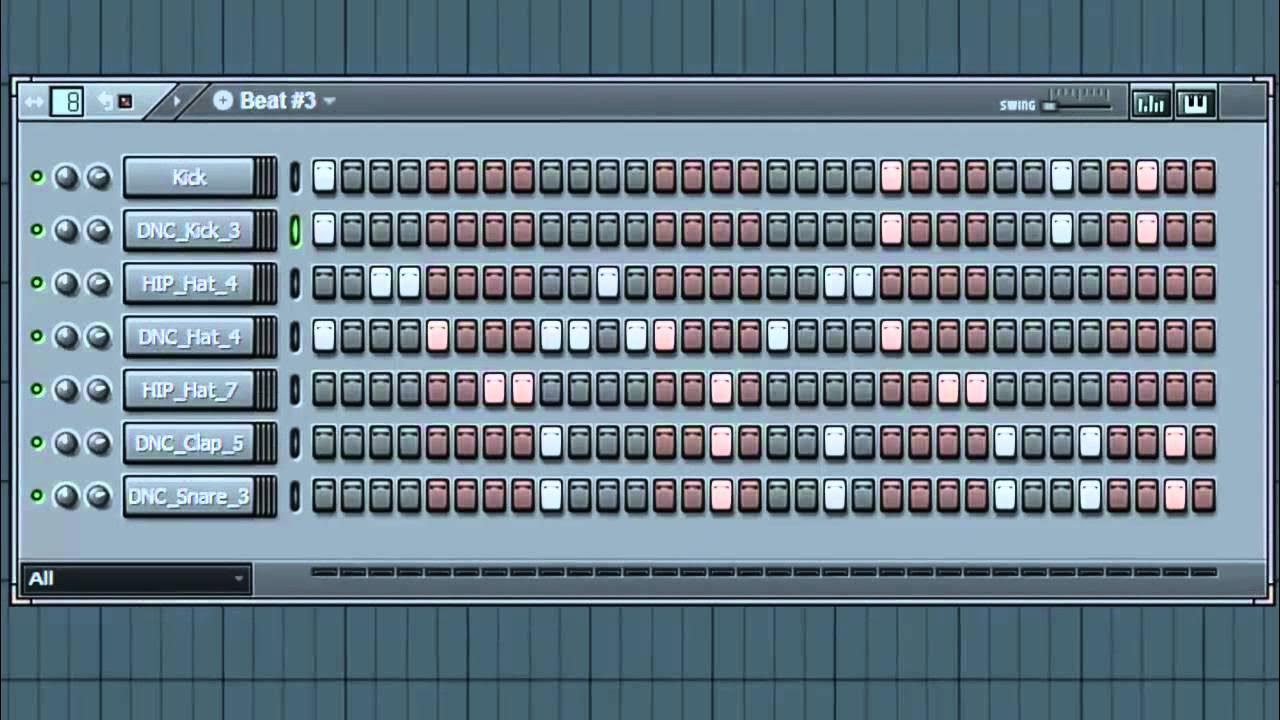1280x720 pixels.
Task: Click the Kick channel volume knob
Action: click(x=98, y=177)
